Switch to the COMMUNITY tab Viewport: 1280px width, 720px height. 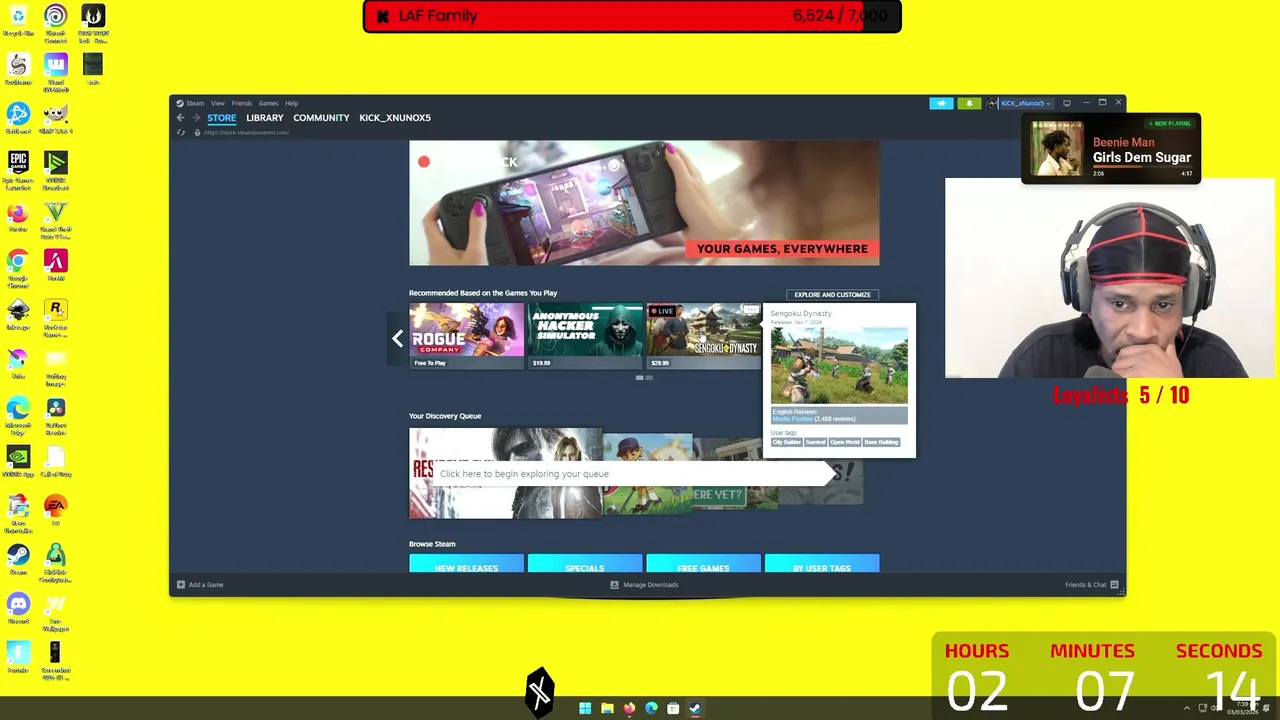321,118
